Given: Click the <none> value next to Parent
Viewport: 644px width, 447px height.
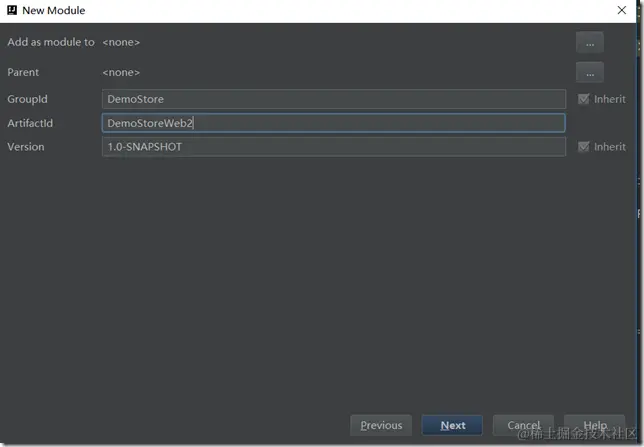Looking at the screenshot, I should click(x=121, y=73).
